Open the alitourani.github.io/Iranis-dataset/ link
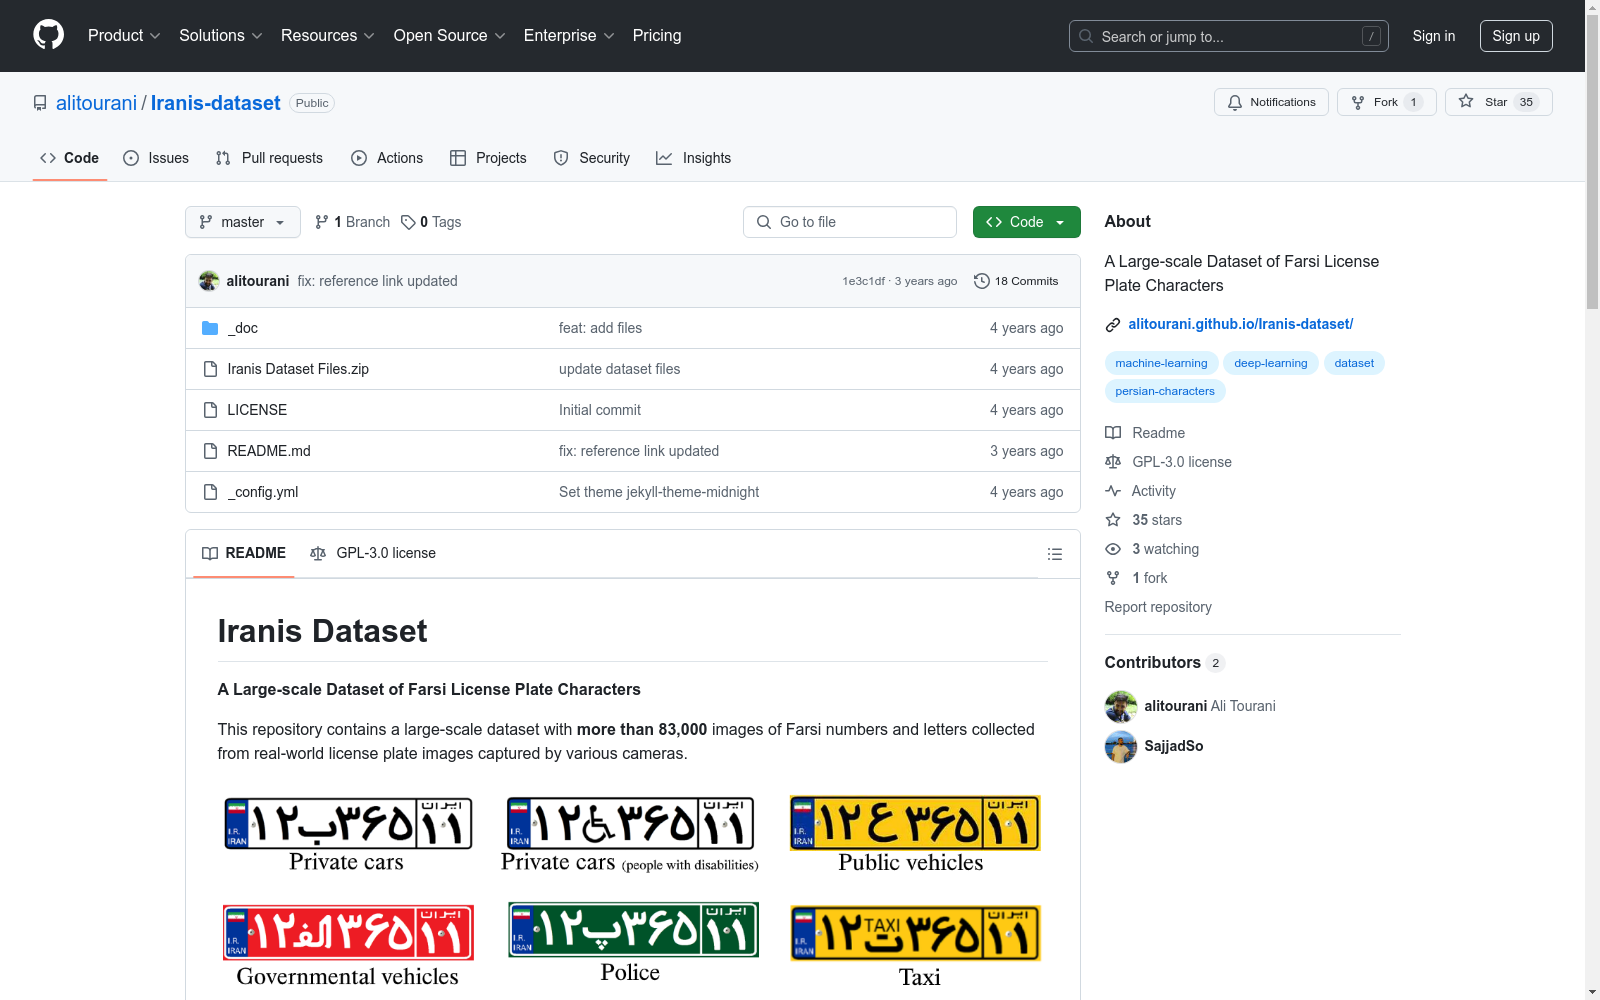Screen dimensions: 1600x1000 click(1241, 324)
